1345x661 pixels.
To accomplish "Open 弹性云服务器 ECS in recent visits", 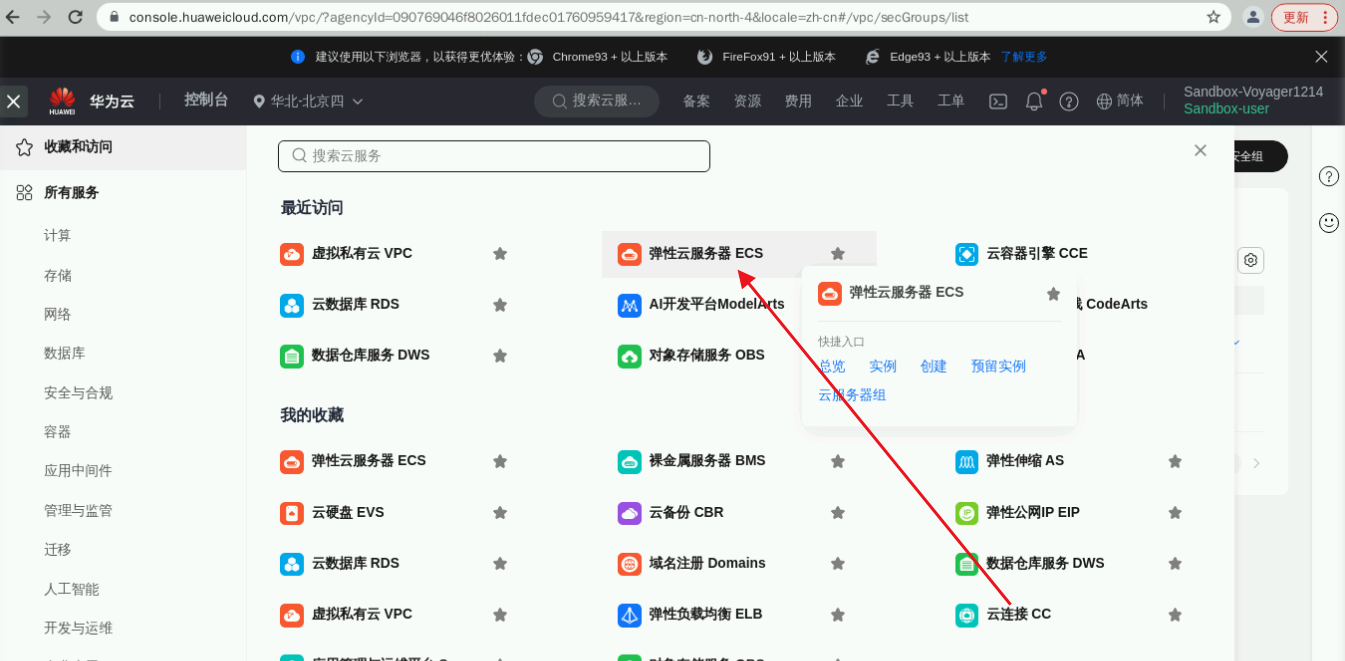I will 706,254.
